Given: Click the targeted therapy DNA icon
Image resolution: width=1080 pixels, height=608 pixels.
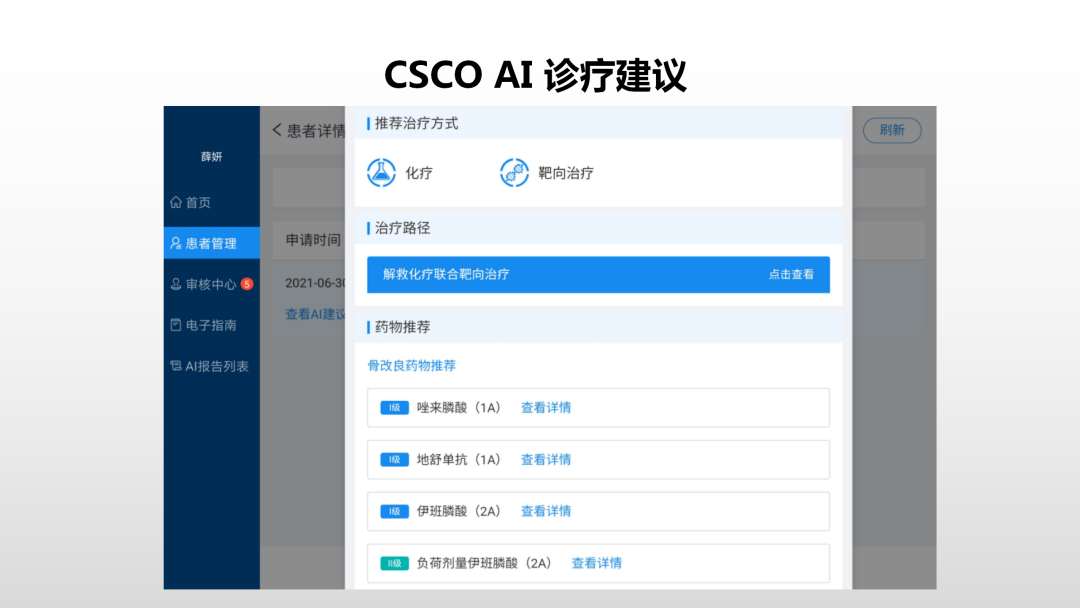Looking at the screenshot, I should tap(514, 172).
